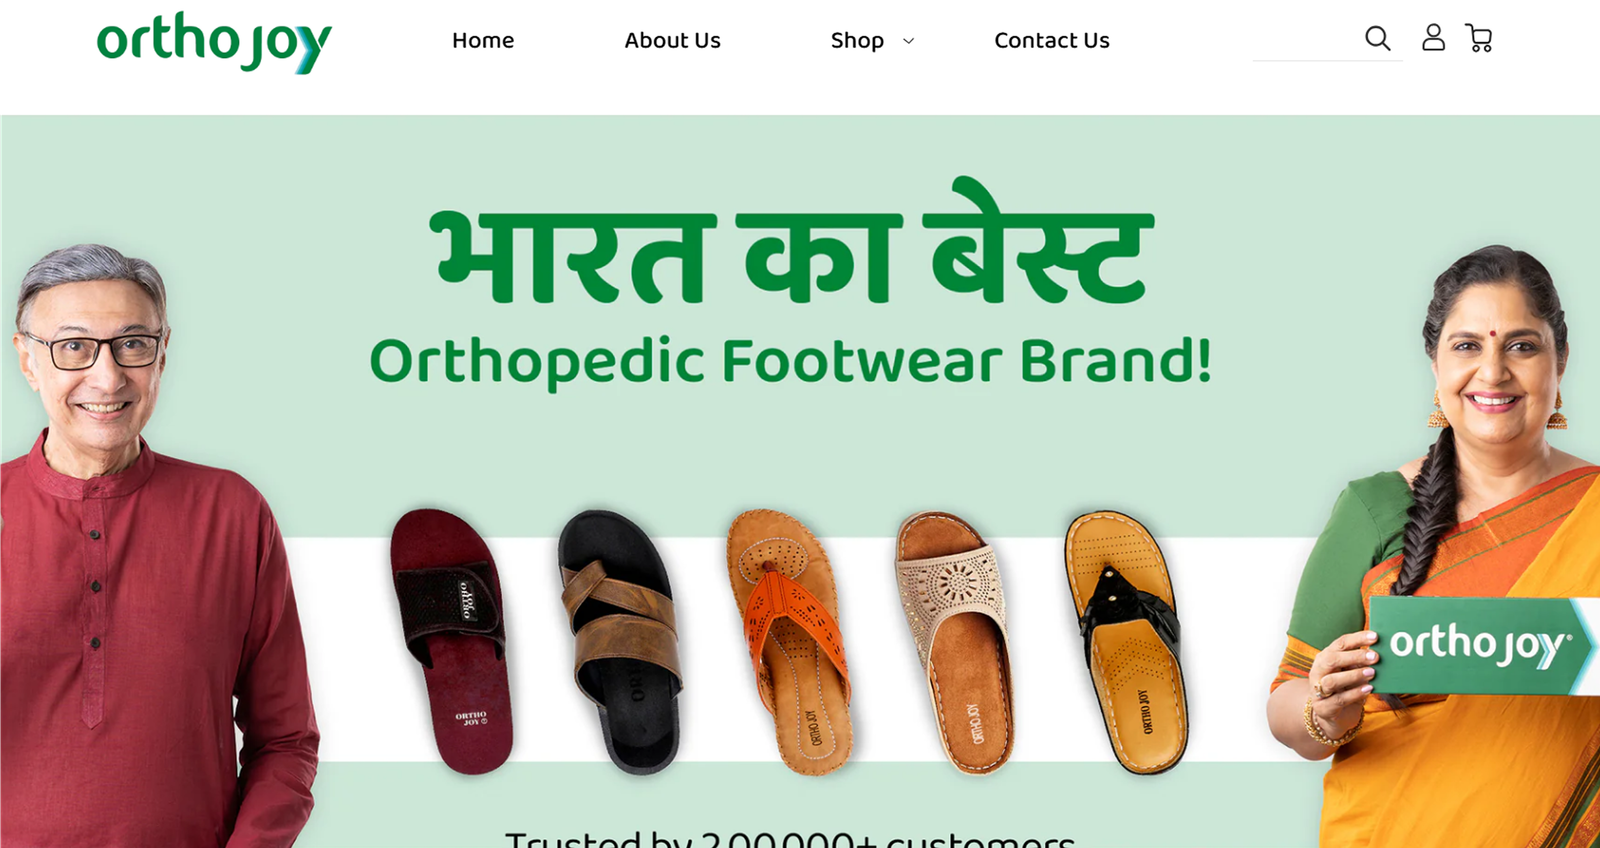
Task: Click the Orthopedic Footwear Brand text
Action: pos(791,361)
